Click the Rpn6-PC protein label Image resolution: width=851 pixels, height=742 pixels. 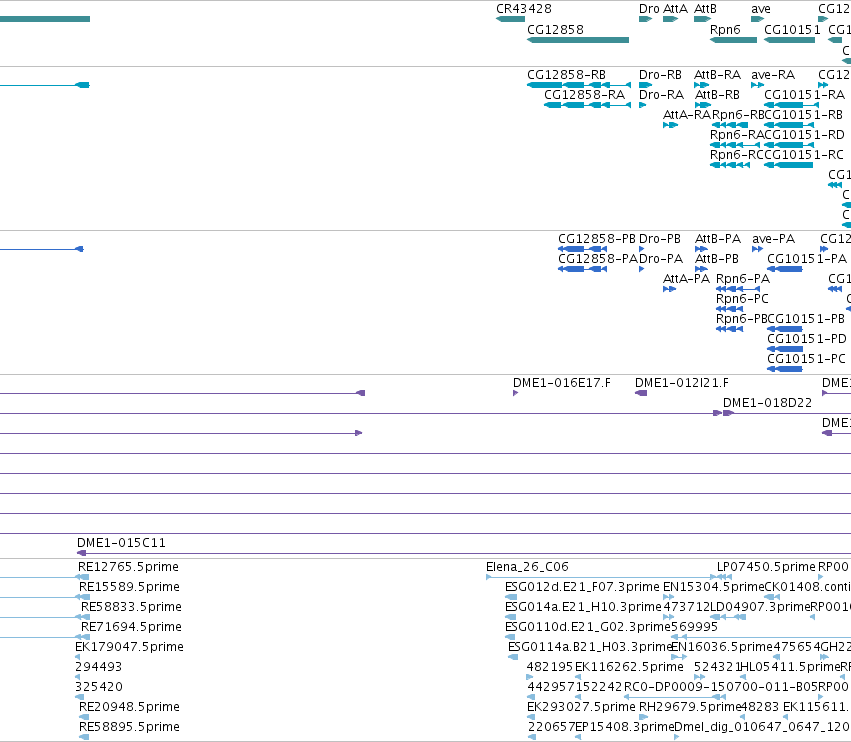[742, 299]
